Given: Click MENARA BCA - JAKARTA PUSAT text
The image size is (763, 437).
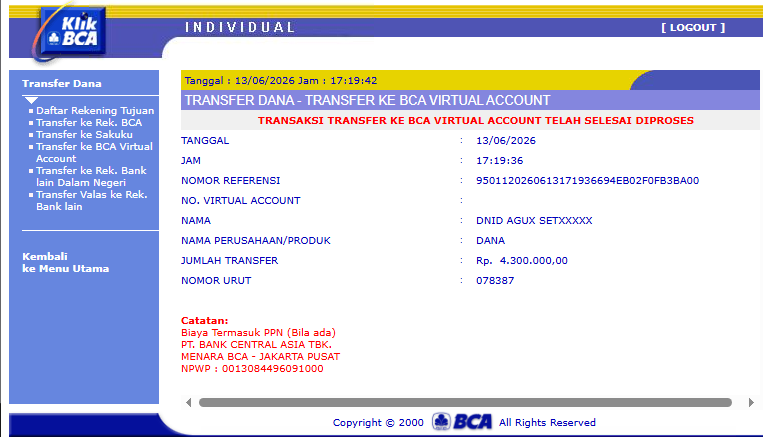Looking at the screenshot, I should (260, 356).
